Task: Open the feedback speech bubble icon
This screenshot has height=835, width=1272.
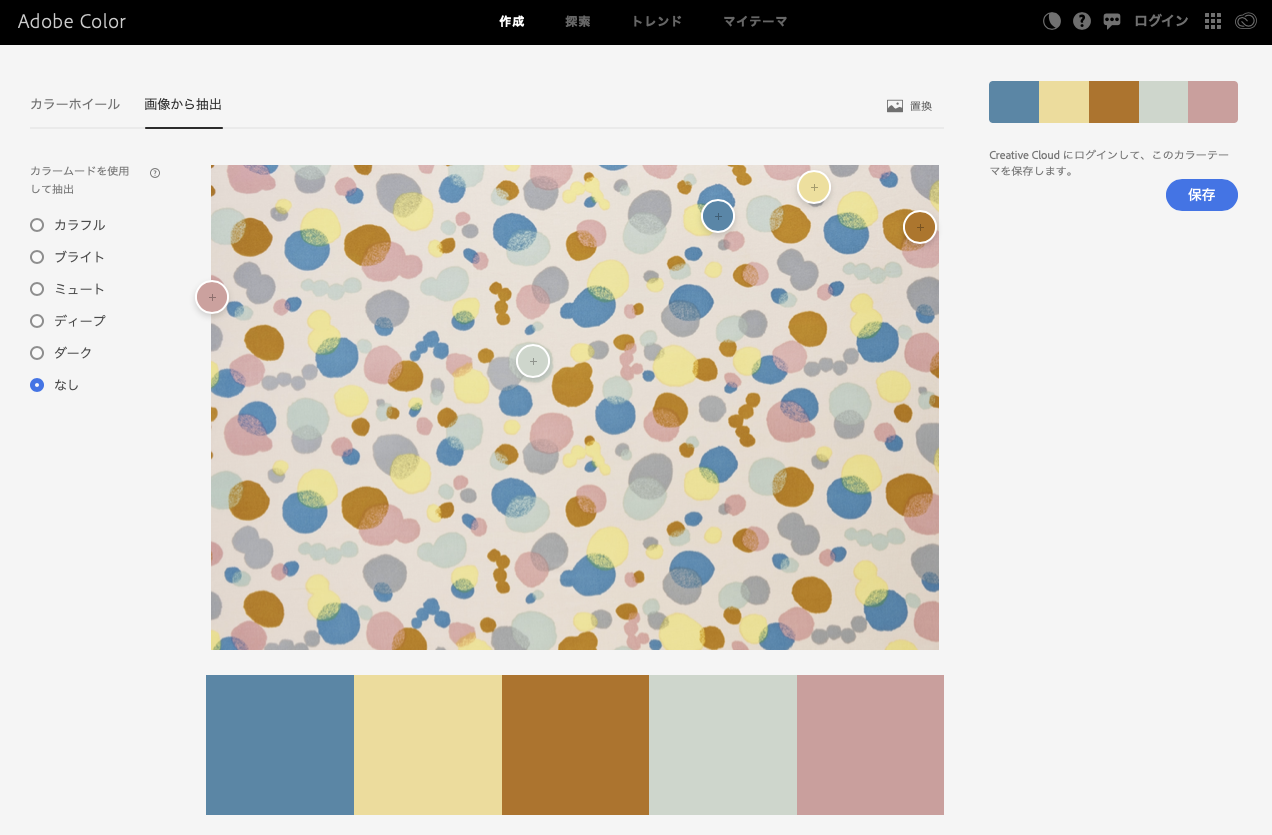Action: [x=1112, y=21]
